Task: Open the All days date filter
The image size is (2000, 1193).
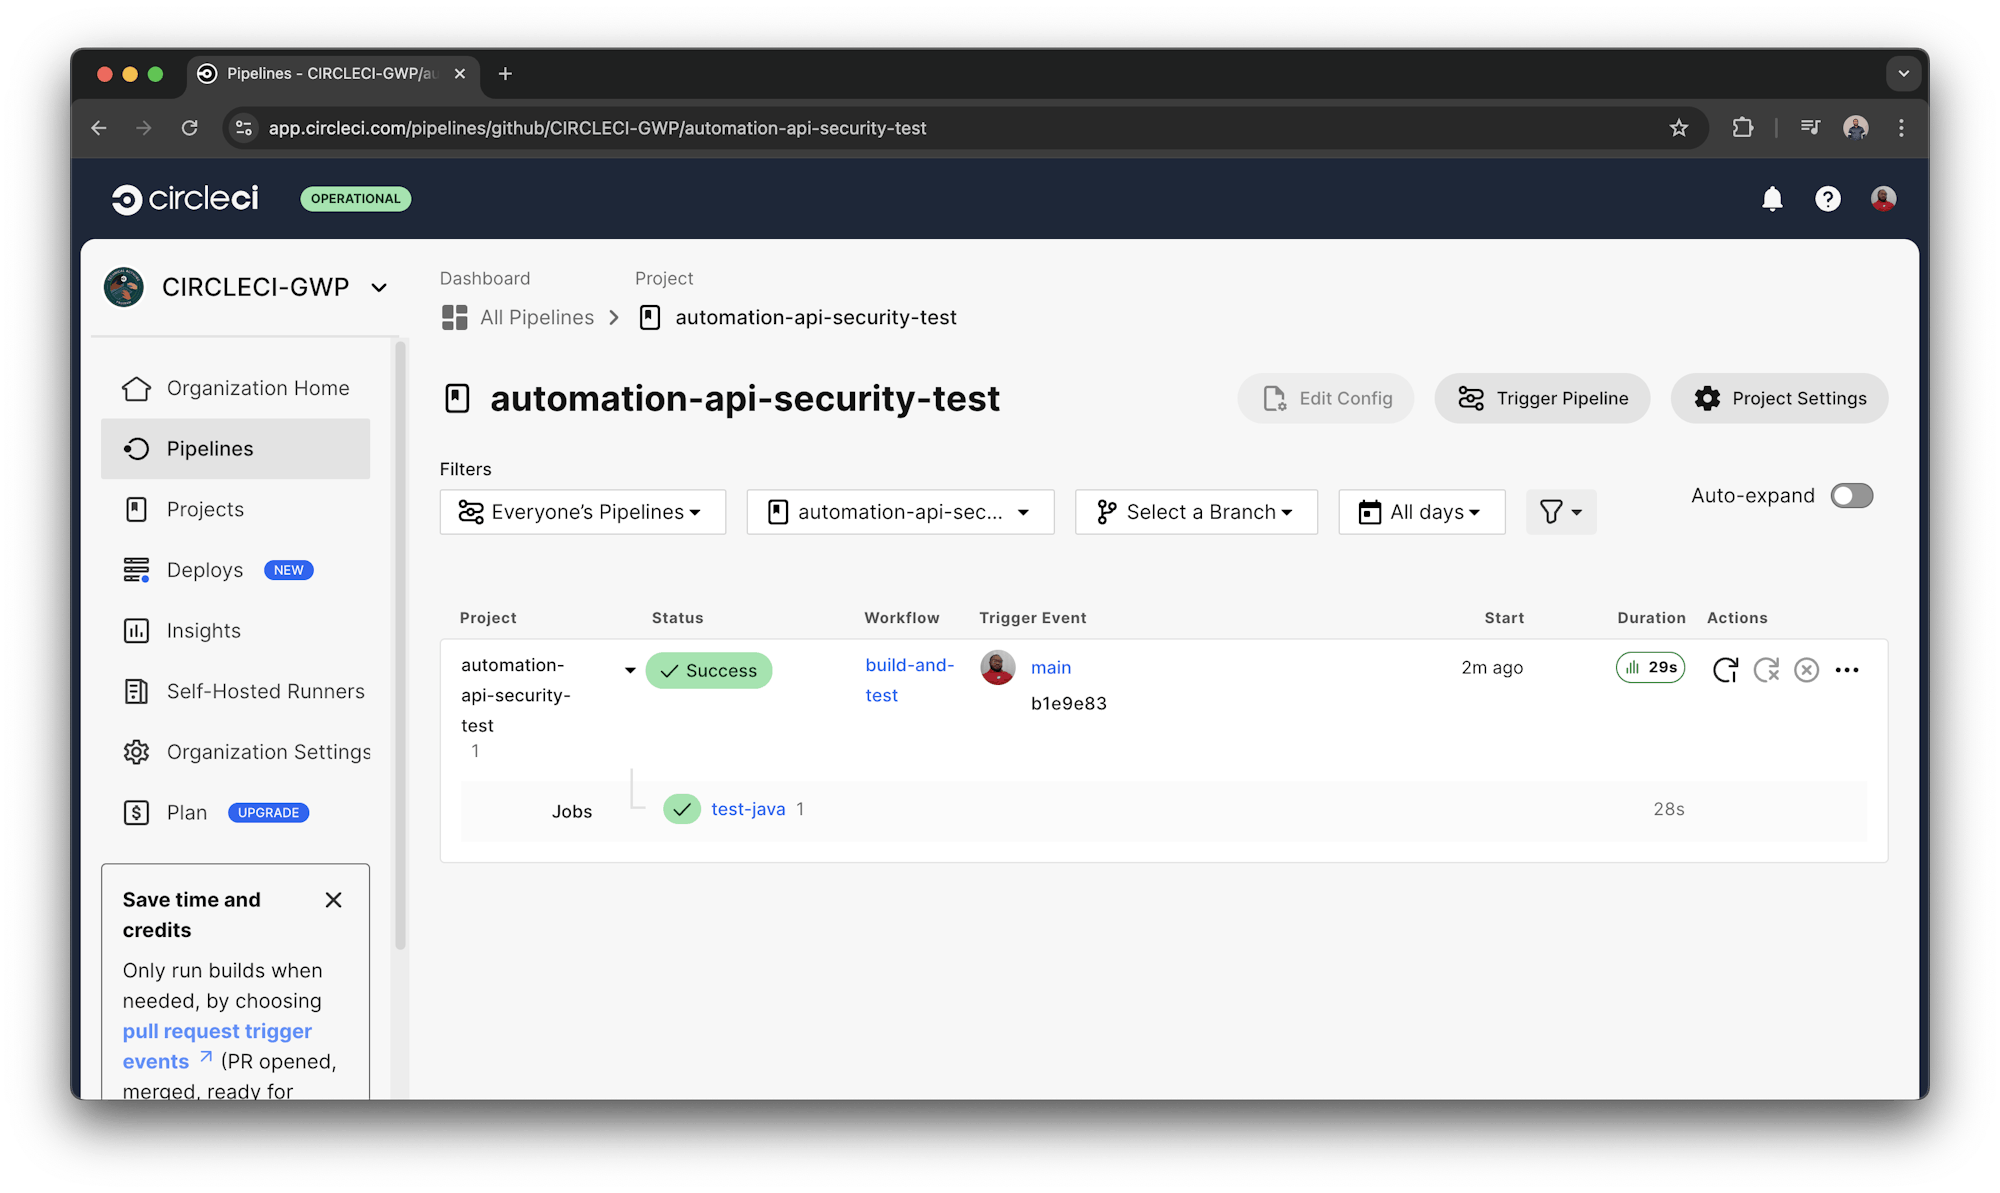Action: [x=1421, y=512]
